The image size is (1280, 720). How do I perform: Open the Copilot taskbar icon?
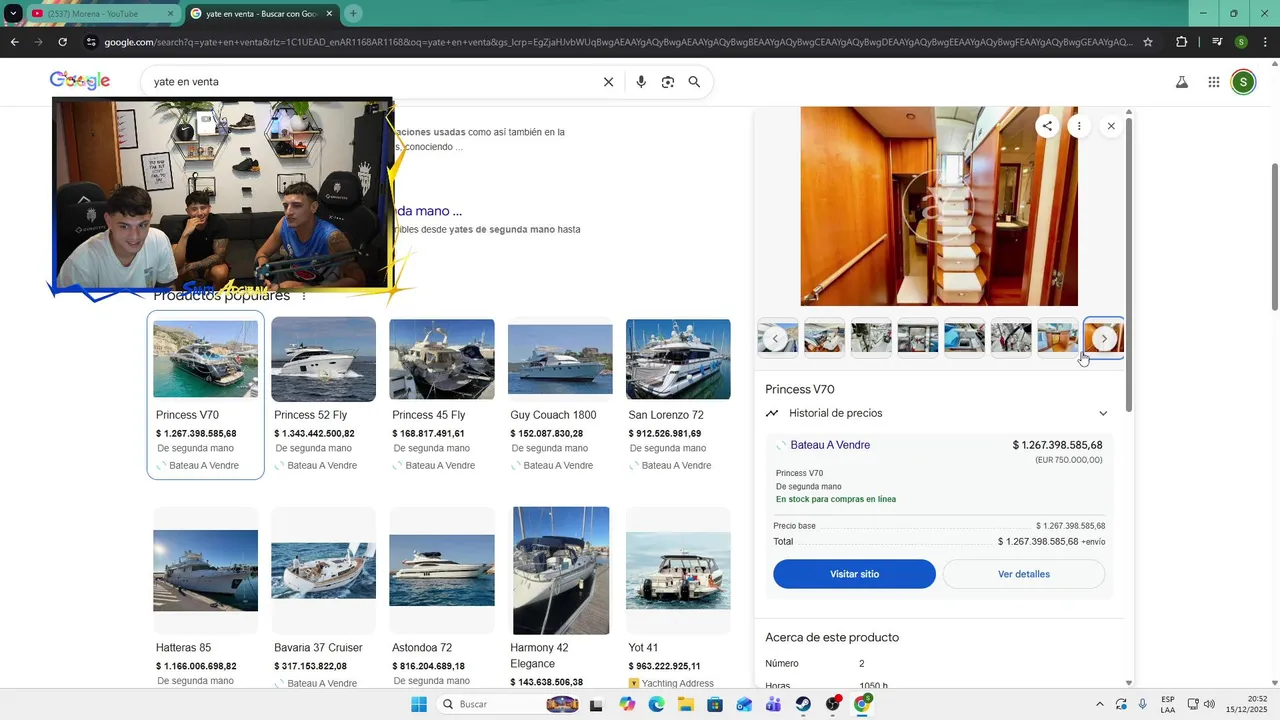[627, 704]
